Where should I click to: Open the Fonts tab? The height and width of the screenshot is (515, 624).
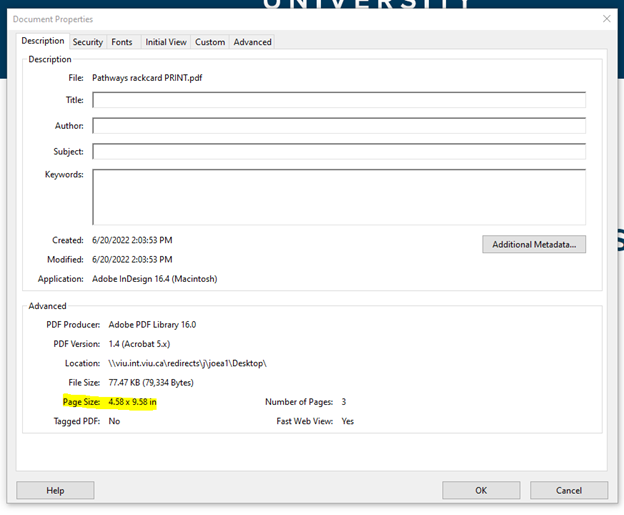click(121, 42)
